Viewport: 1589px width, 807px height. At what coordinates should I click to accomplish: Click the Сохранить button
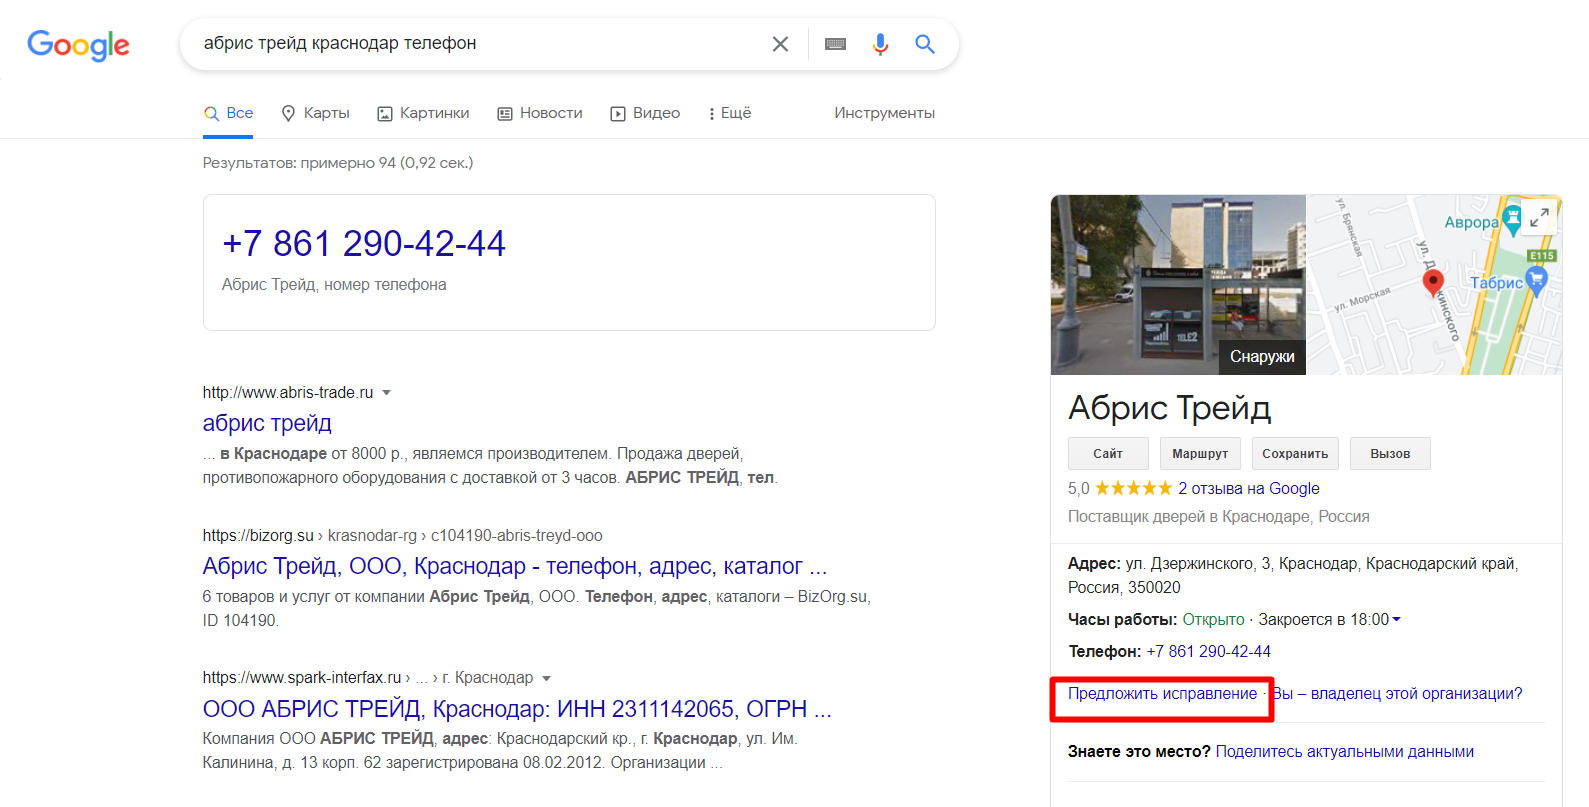[x=1295, y=454]
